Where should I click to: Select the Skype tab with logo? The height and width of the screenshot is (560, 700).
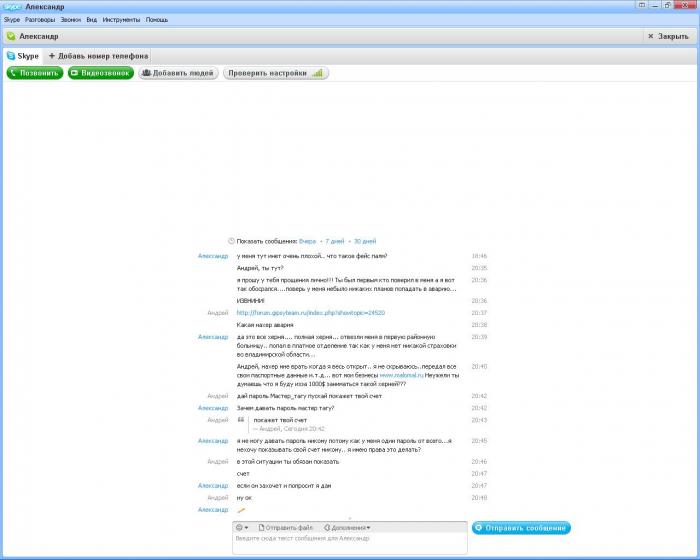pos(23,56)
